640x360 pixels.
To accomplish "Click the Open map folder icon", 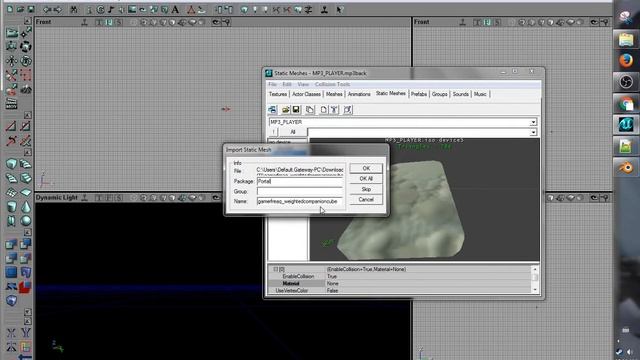I will [x=20, y=9].
